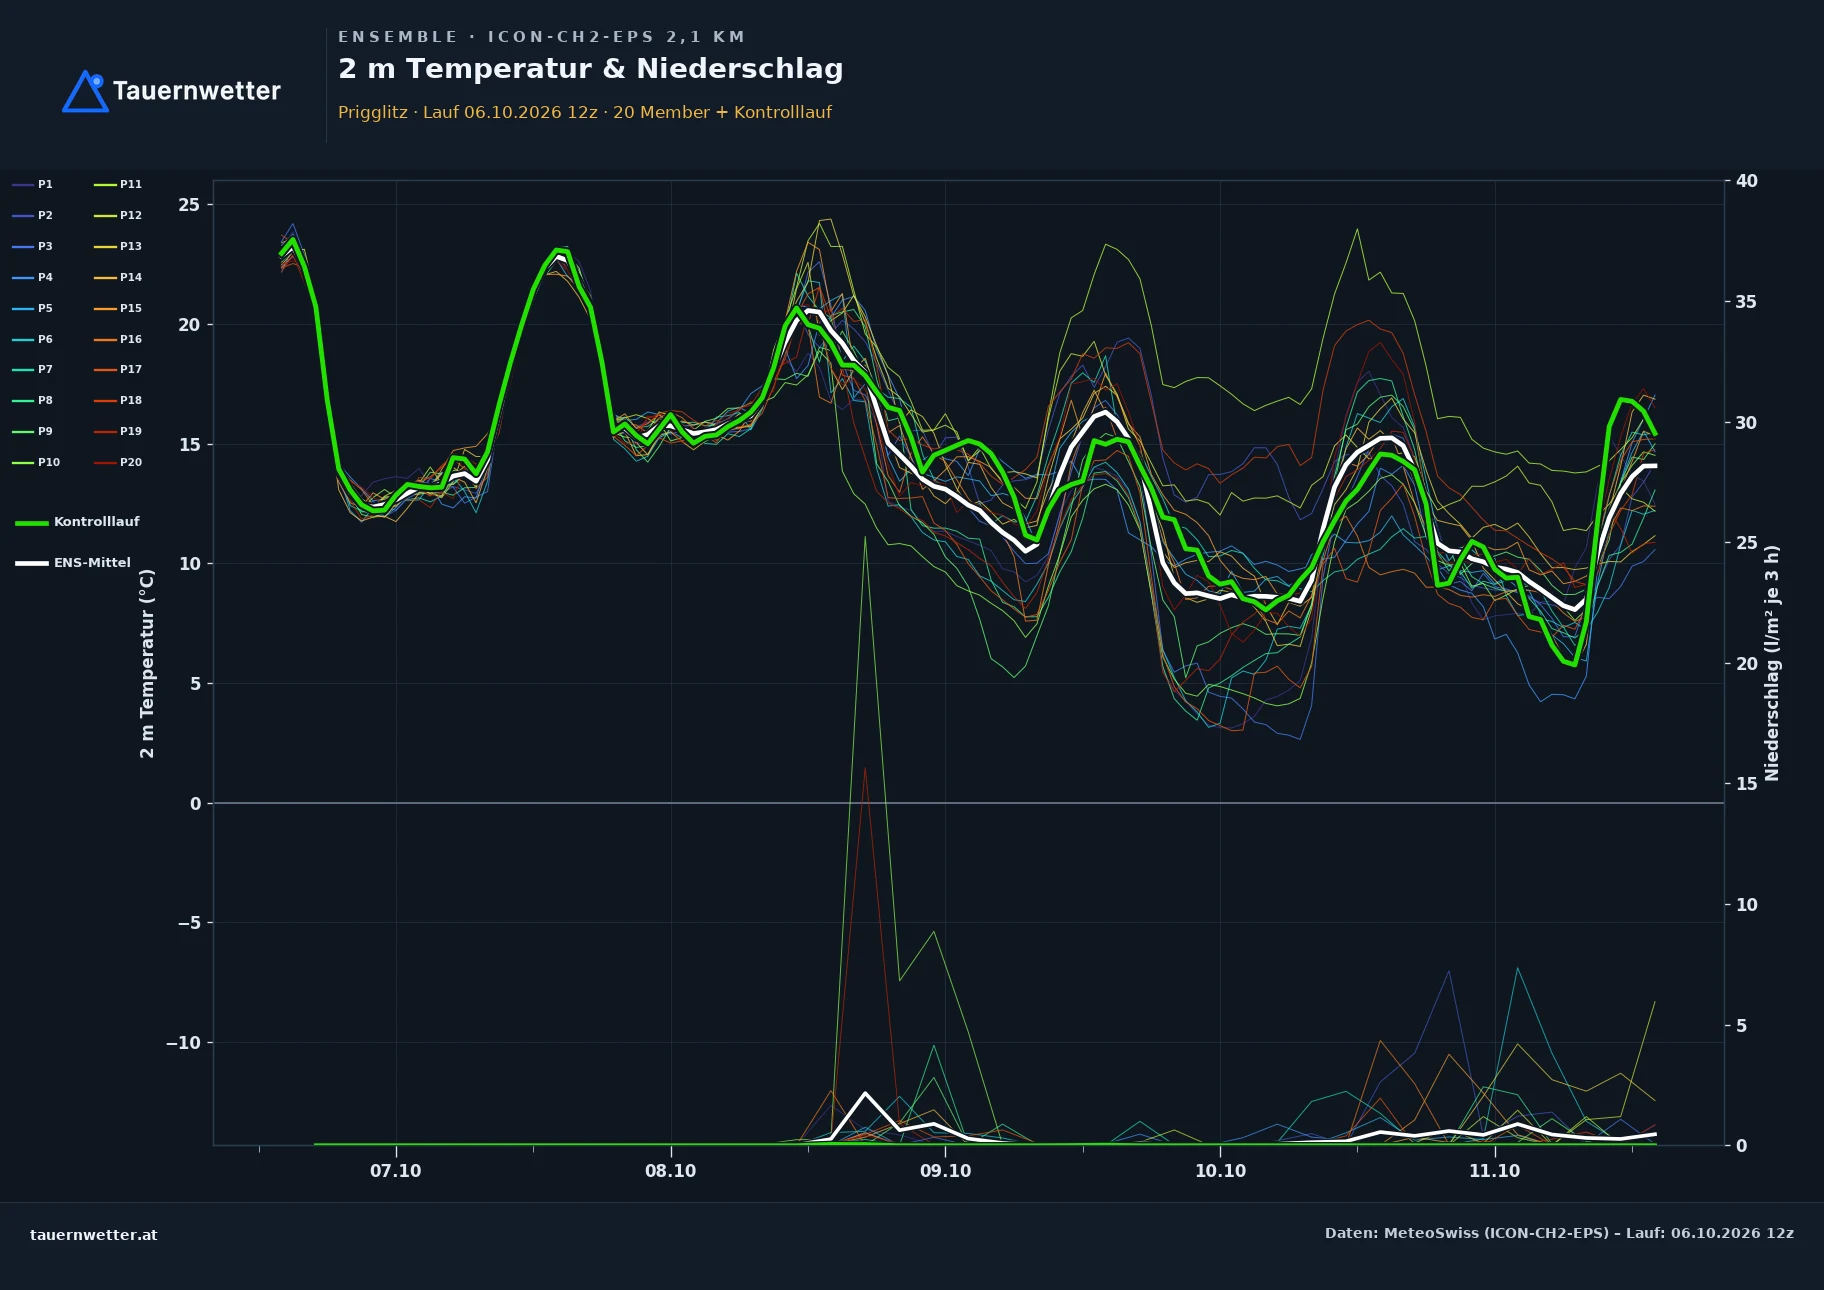Click the MeteoSwiss data source footer text
The height and width of the screenshot is (1290, 1824).
(1559, 1233)
